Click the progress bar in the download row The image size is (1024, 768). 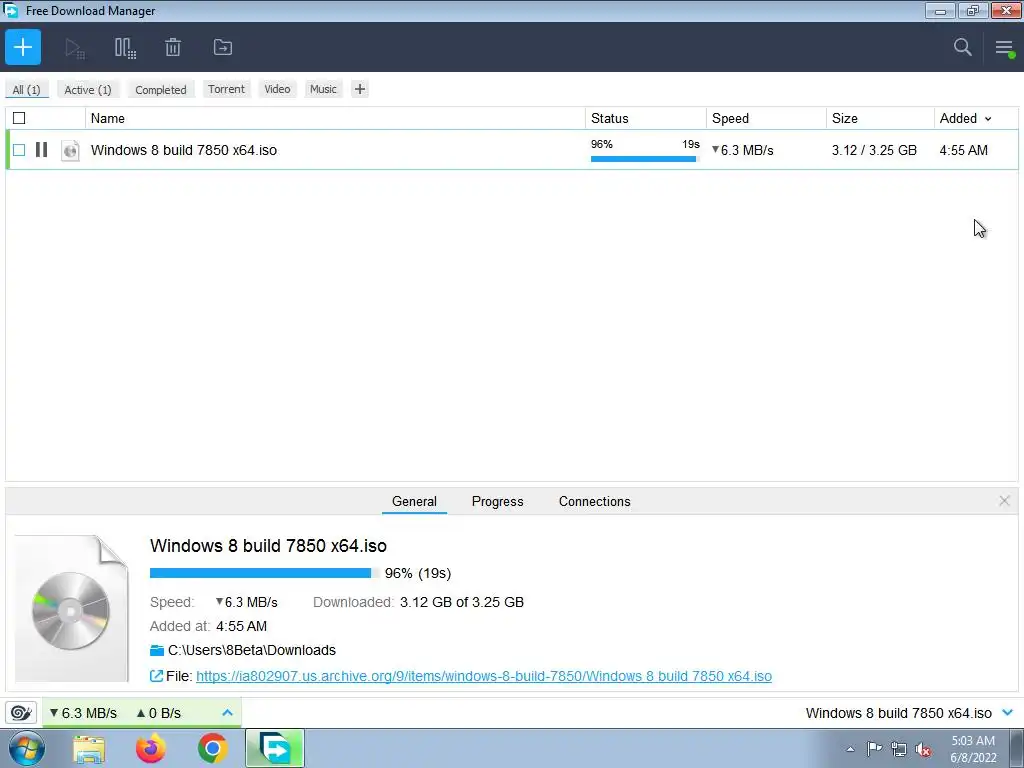click(645, 159)
